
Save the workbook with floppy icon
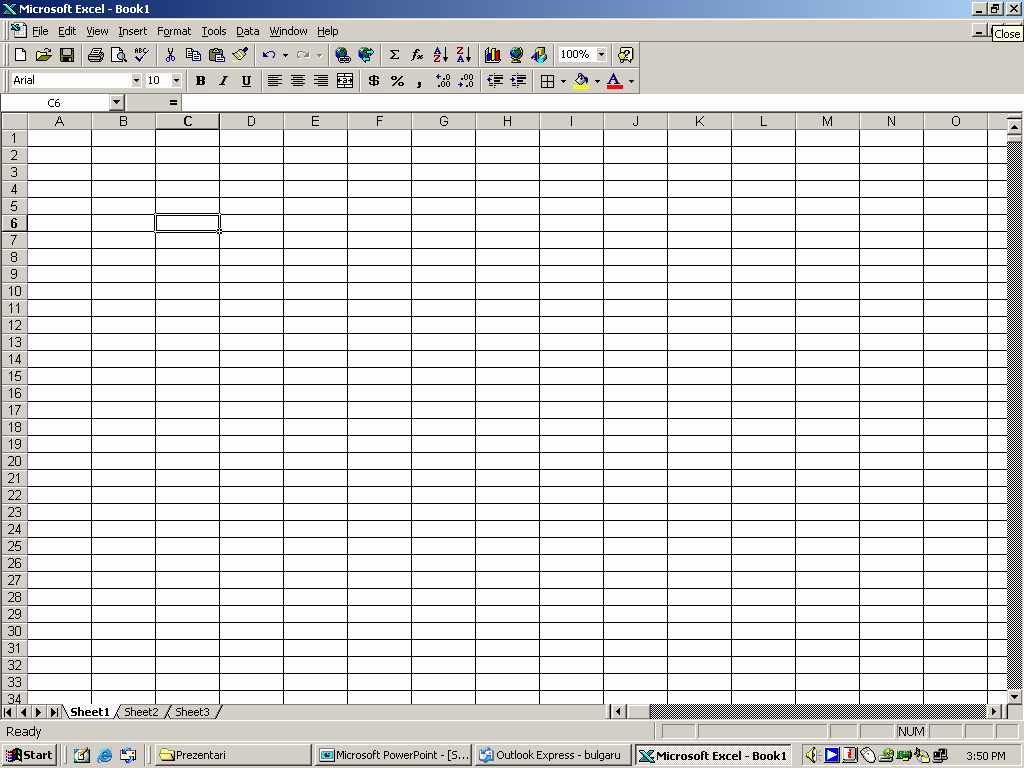coord(67,55)
